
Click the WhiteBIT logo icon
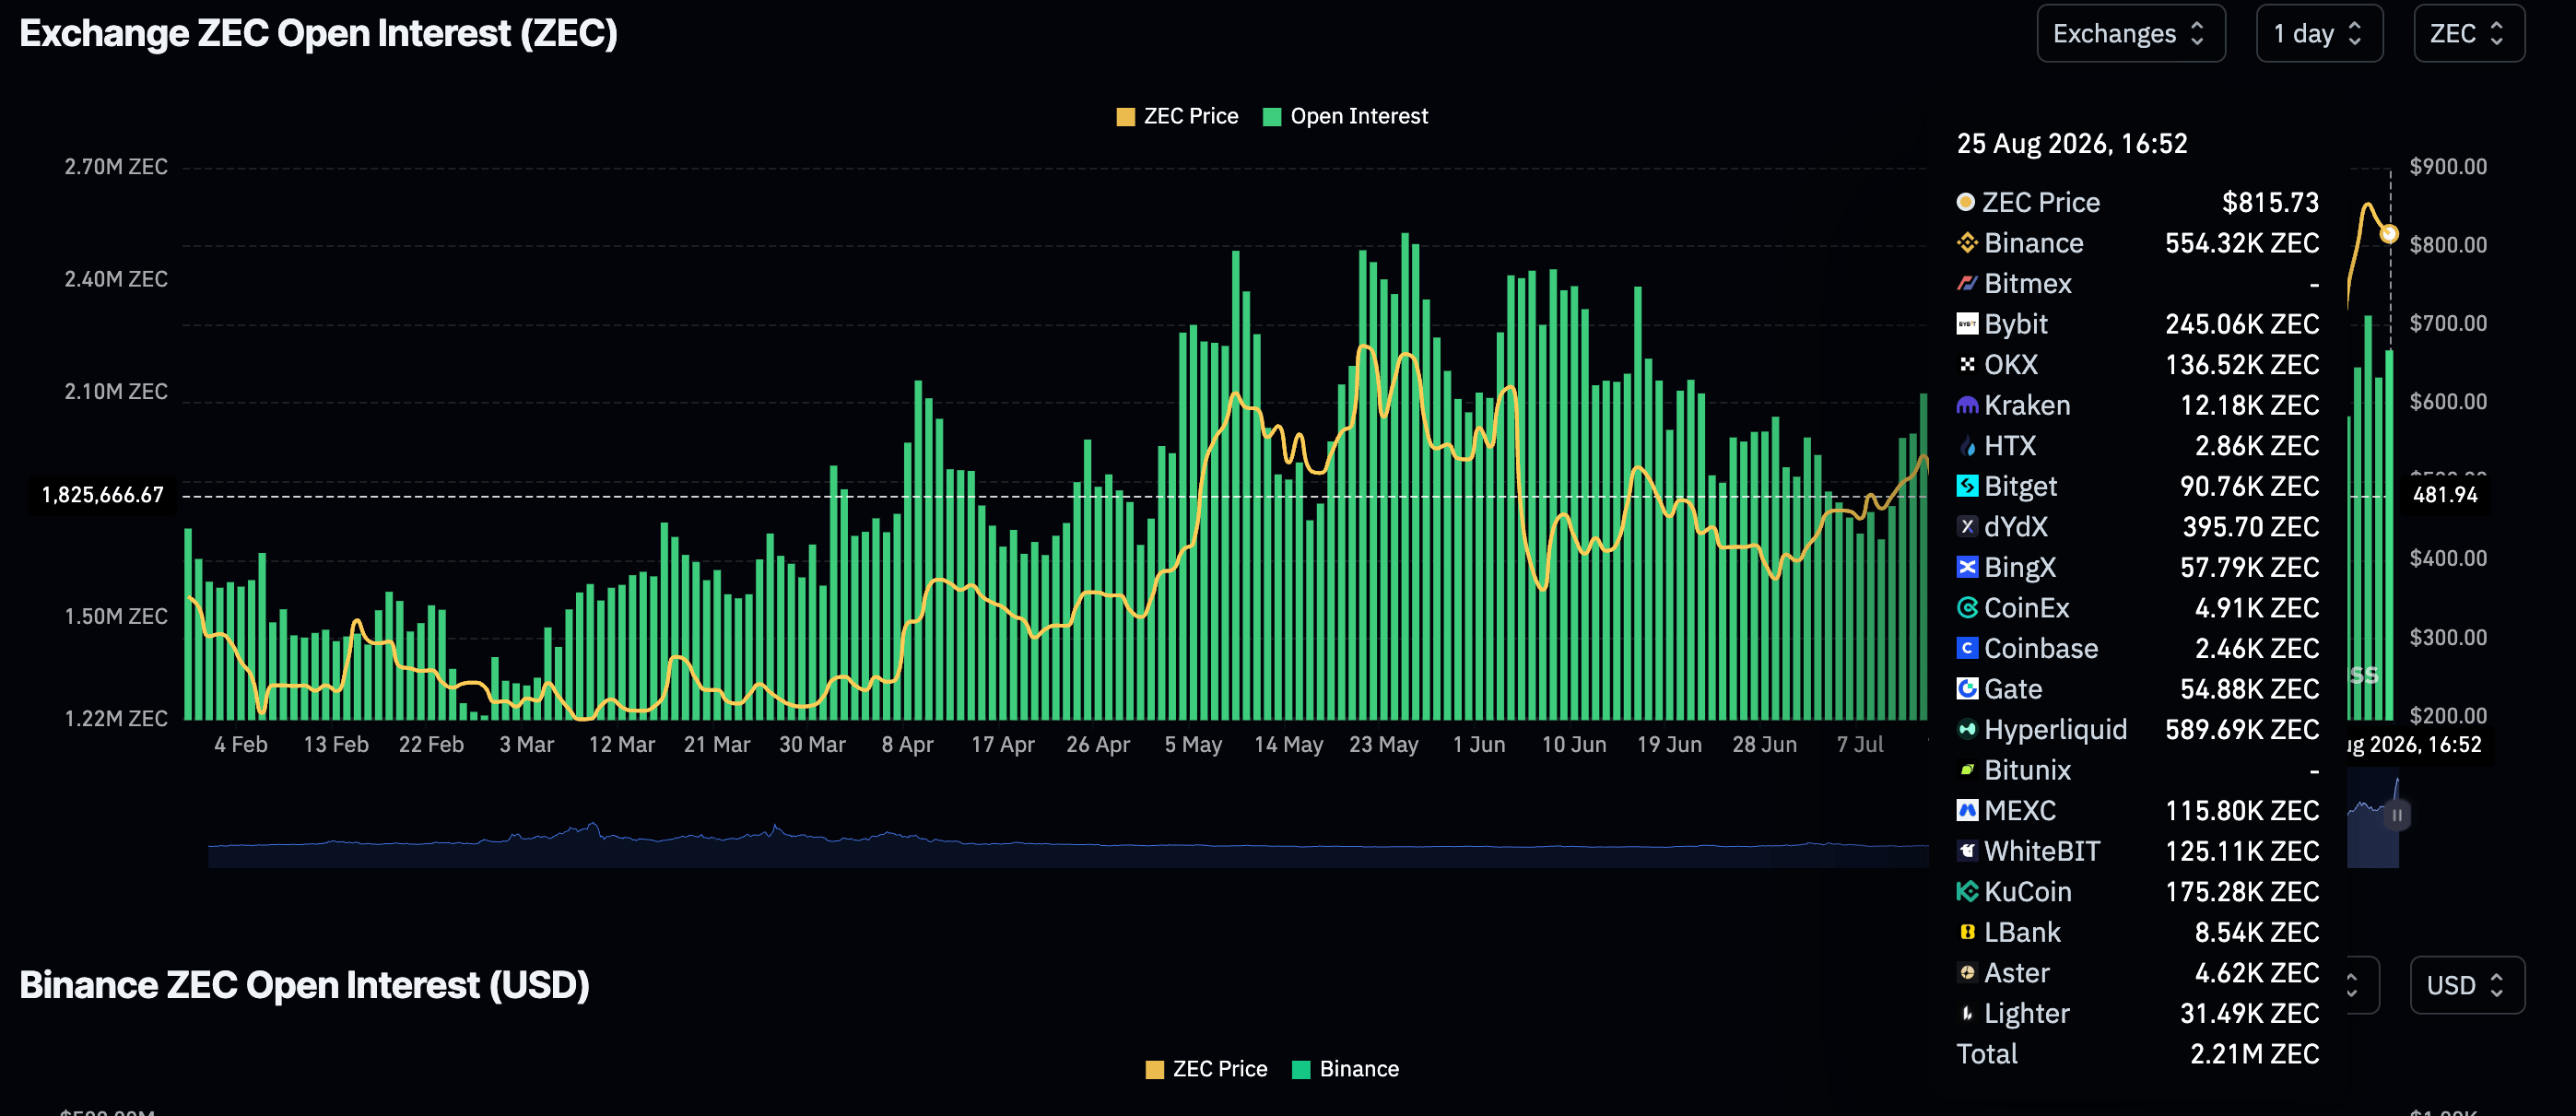click(x=1966, y=851)
